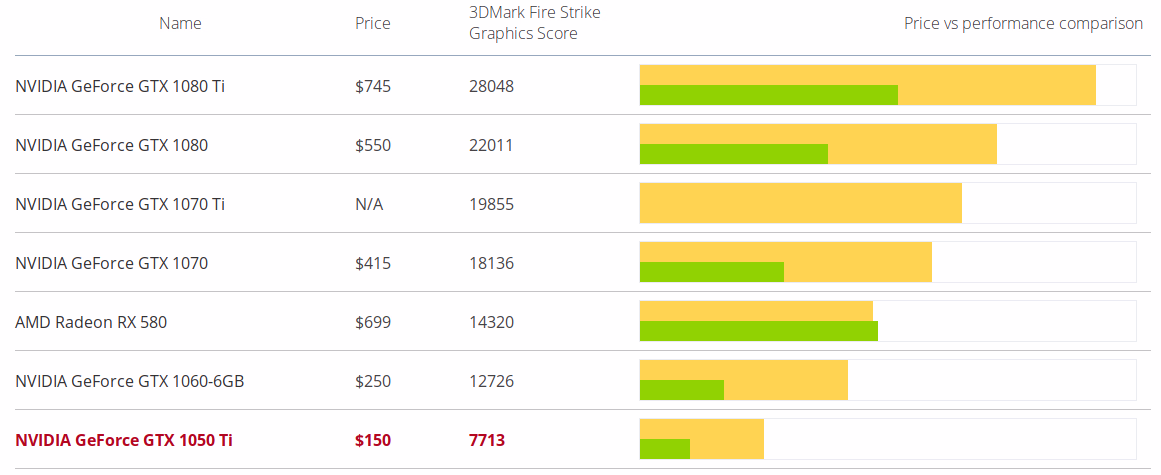Click the GTX 1060-6GB green price bar

coord(681,390)
